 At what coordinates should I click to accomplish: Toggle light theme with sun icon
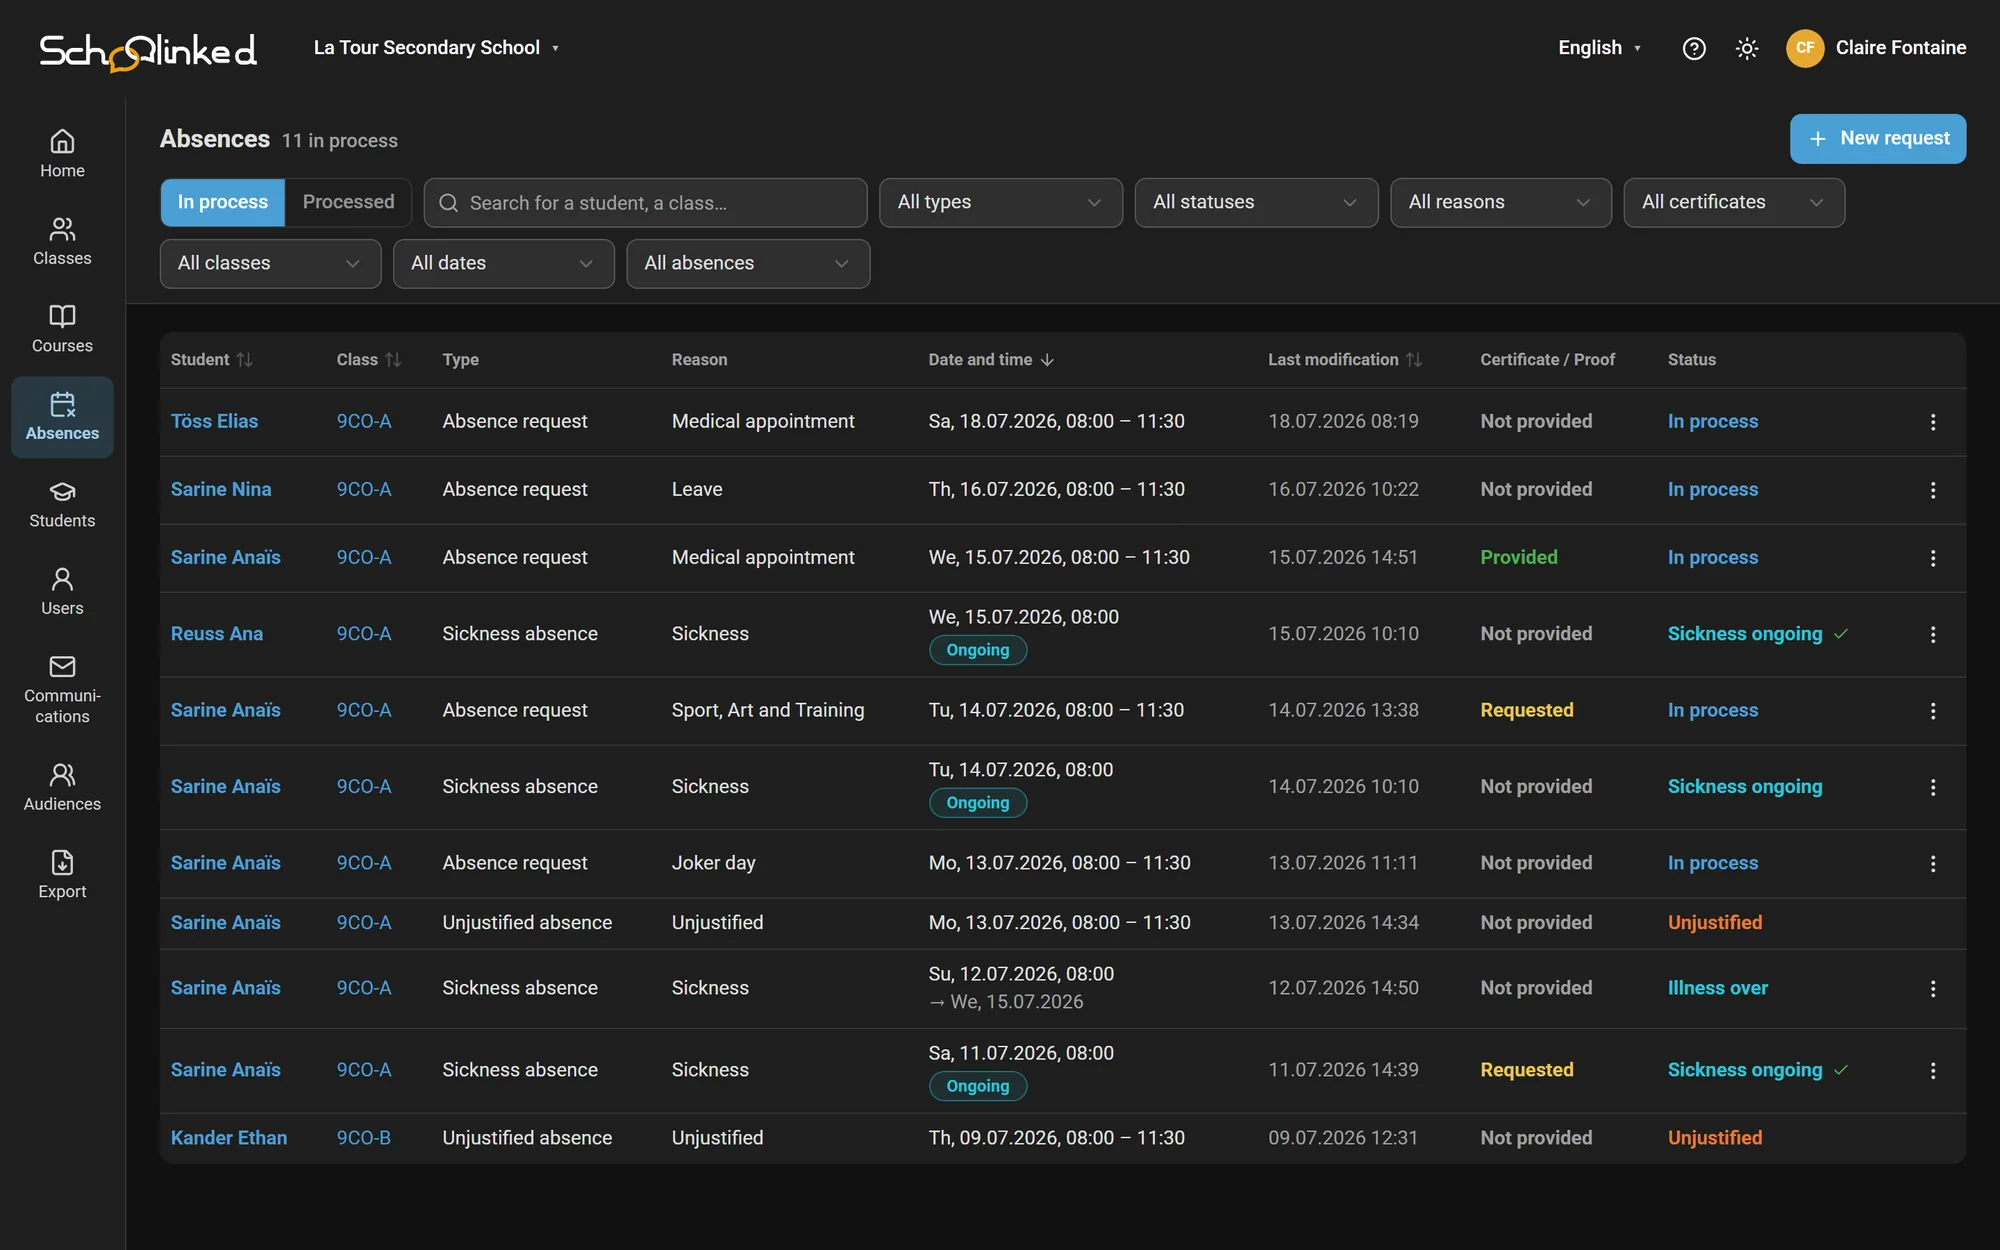click(x=1747, y=48)
